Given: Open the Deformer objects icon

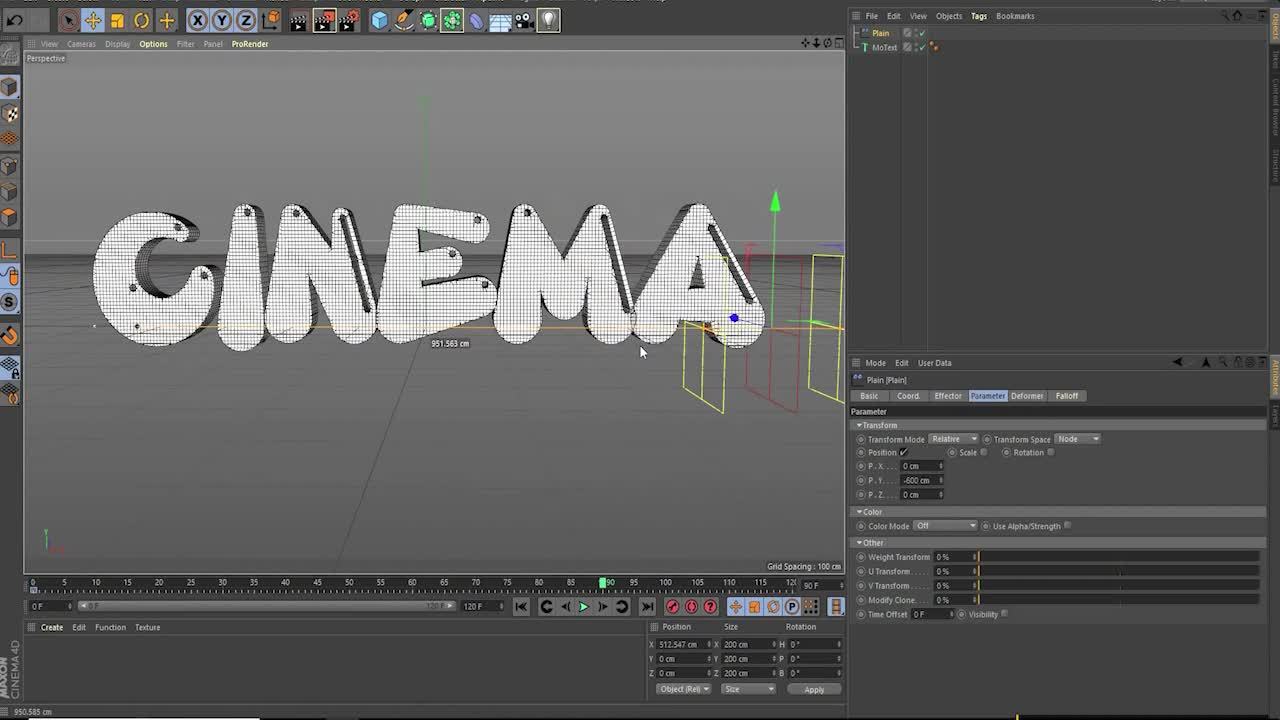Looking at the screenshot, I should click(x=476, y=20).
